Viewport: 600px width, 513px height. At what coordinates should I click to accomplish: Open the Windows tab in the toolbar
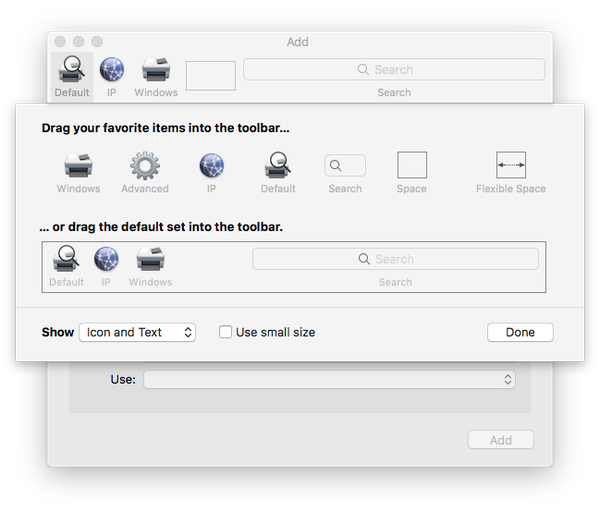(156, 73)
